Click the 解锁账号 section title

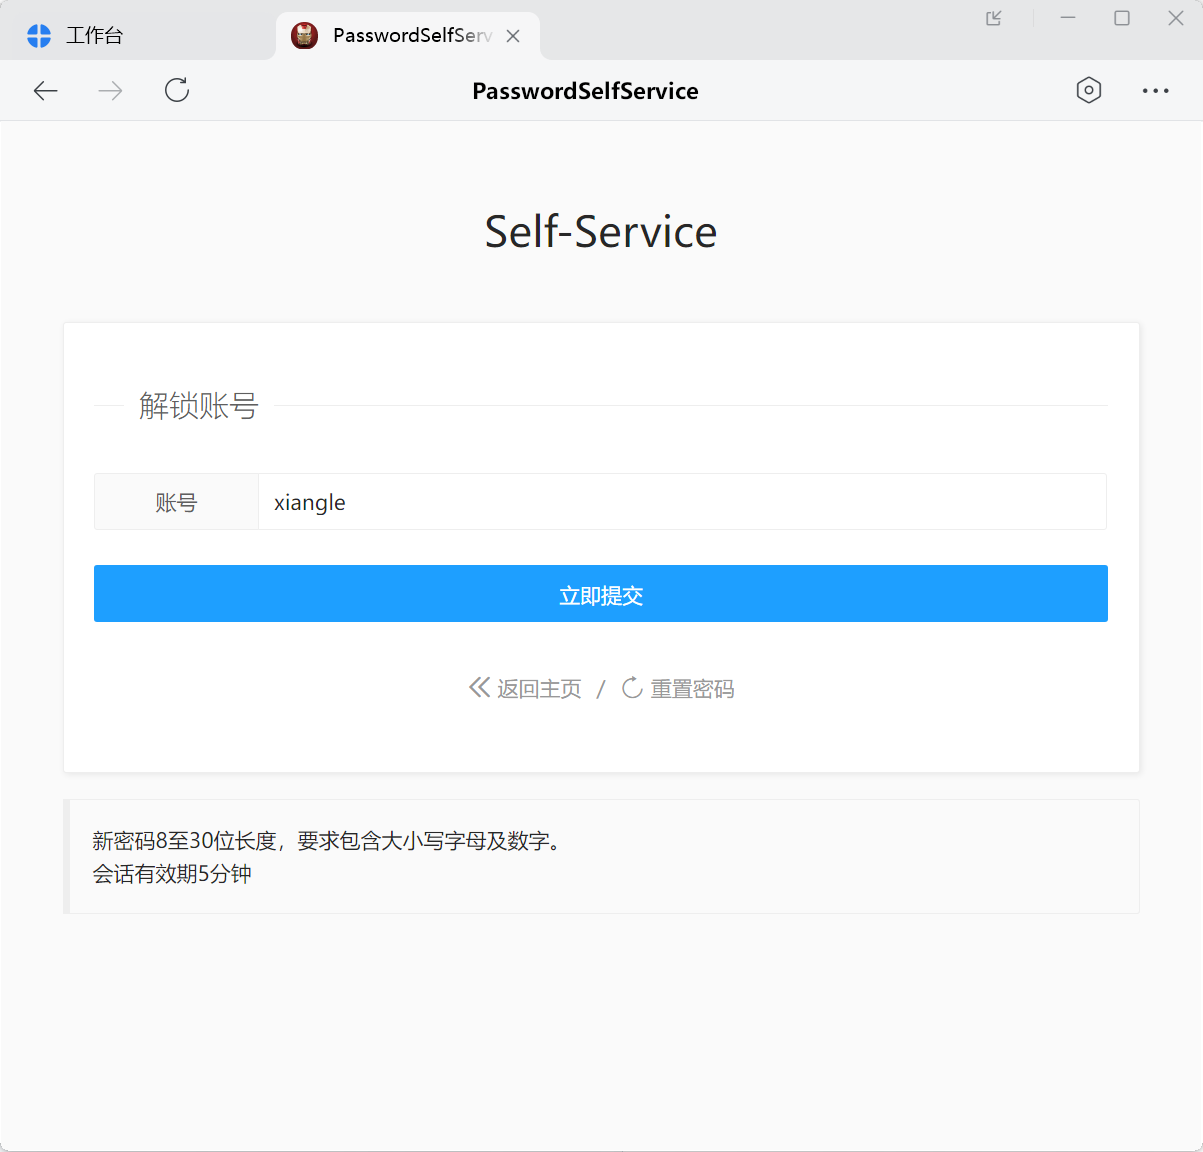pos(198,406)
